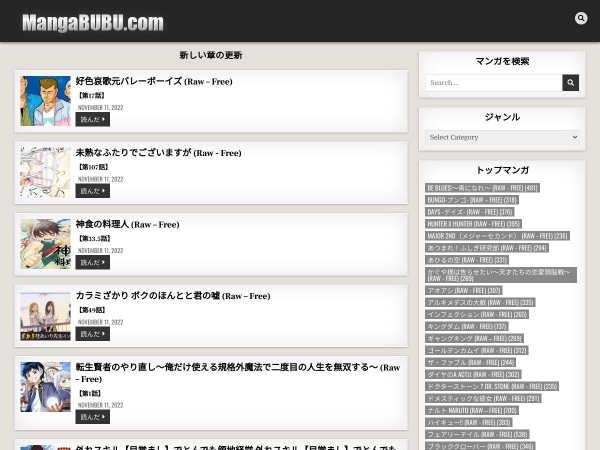The image size is (600, 450).
Task: Select the ゴールデンカムイ tag
Action: coord(477,351)
